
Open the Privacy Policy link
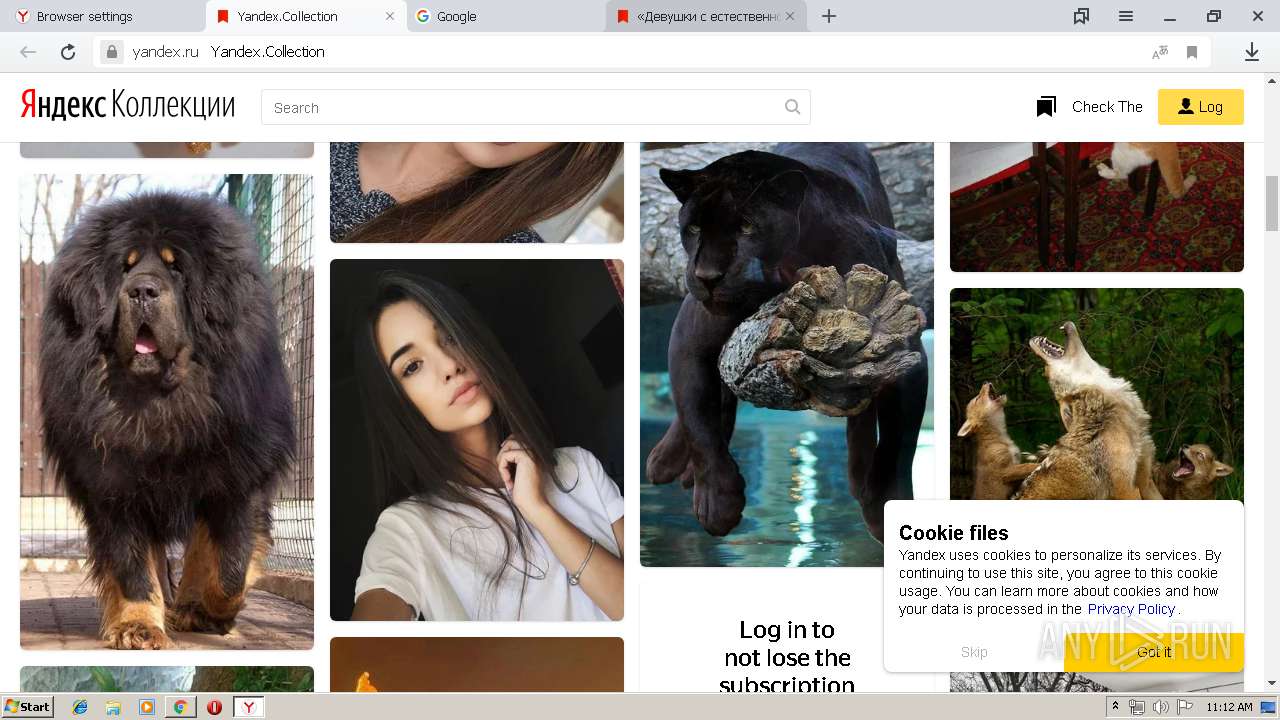(1131, 609)
